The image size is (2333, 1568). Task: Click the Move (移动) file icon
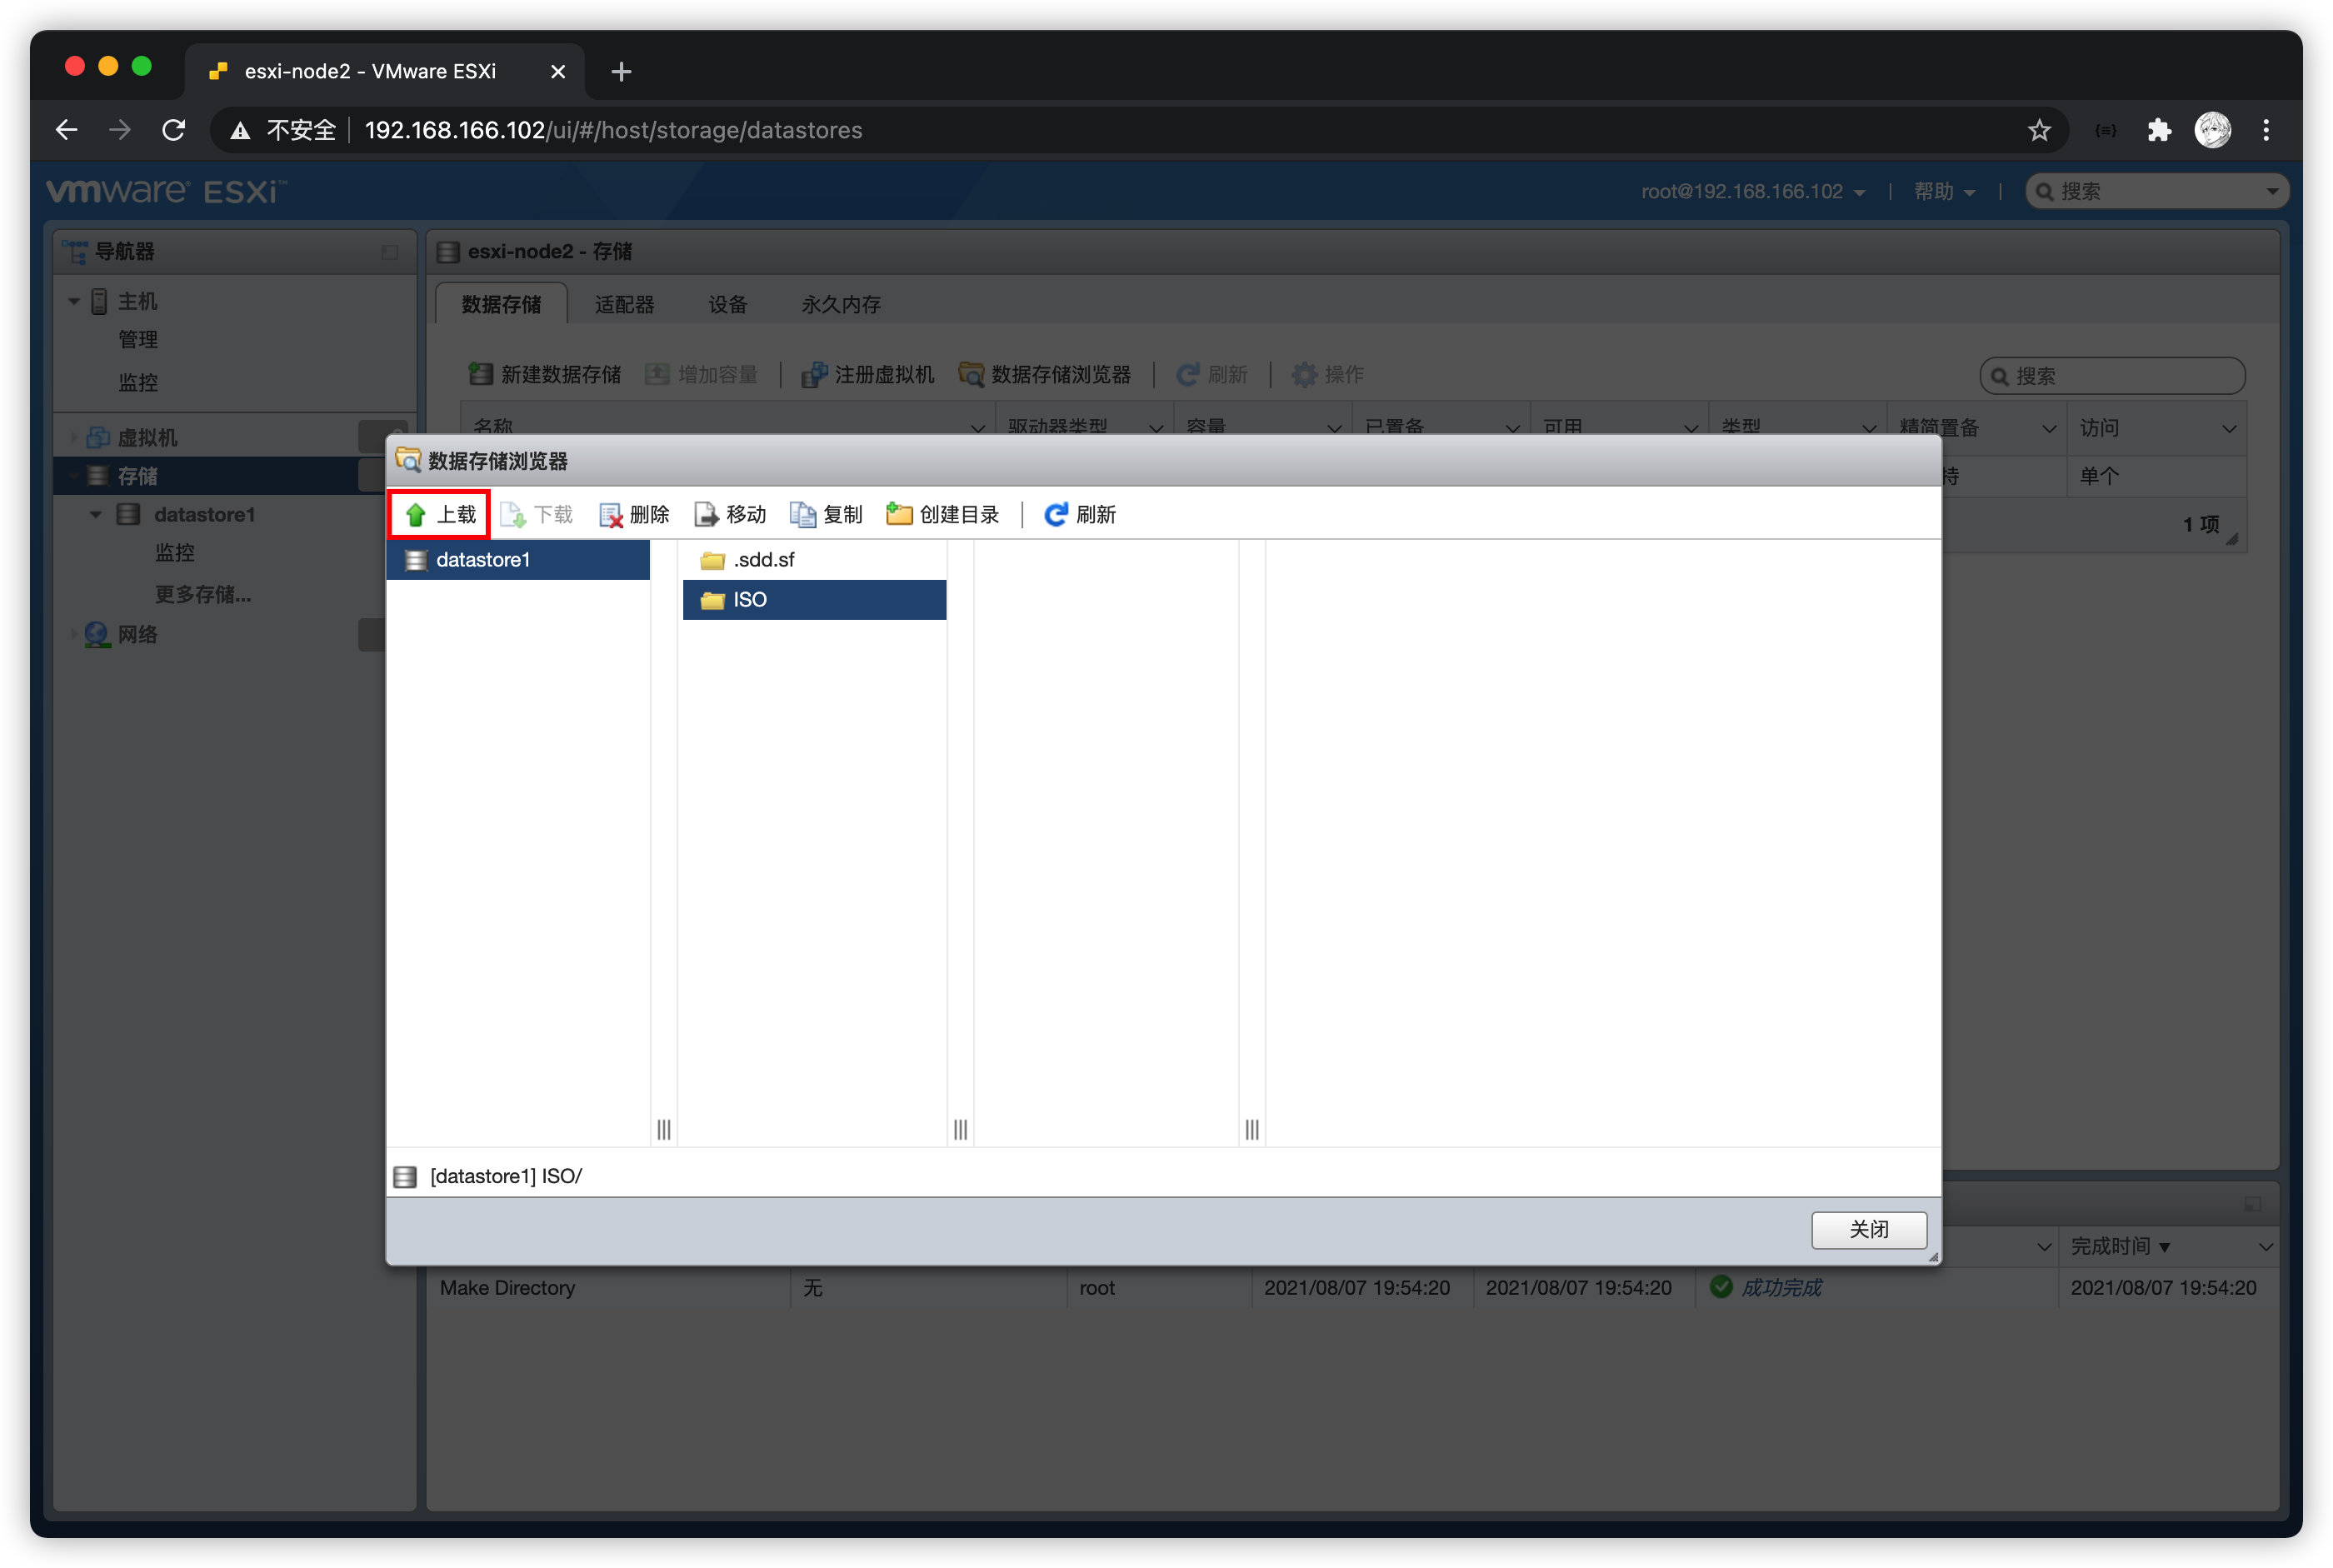[706, 515]
